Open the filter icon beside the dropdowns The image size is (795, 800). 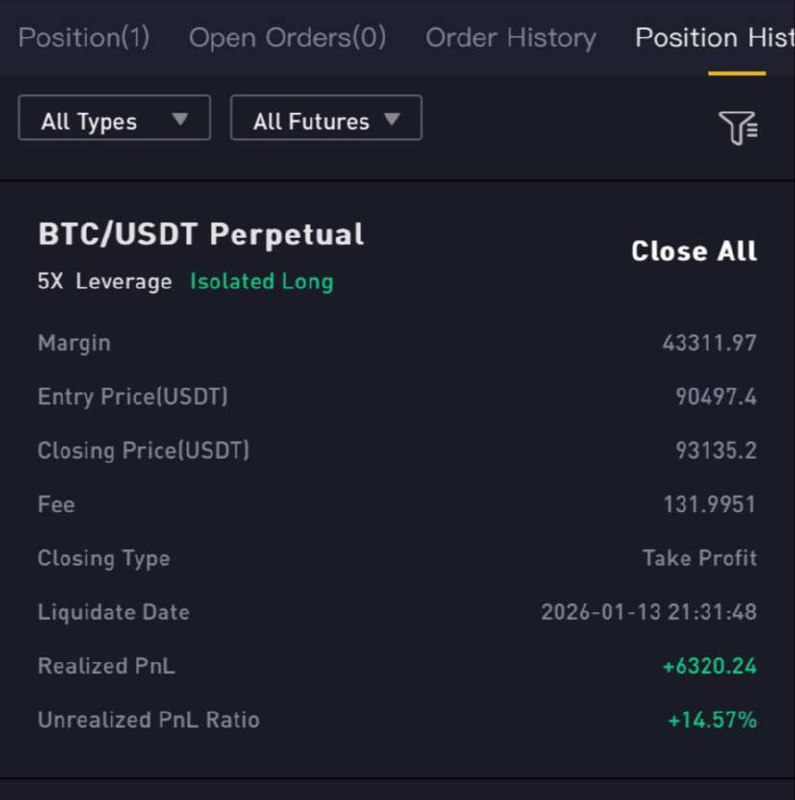pyautogui.click(x=738, y=127)
